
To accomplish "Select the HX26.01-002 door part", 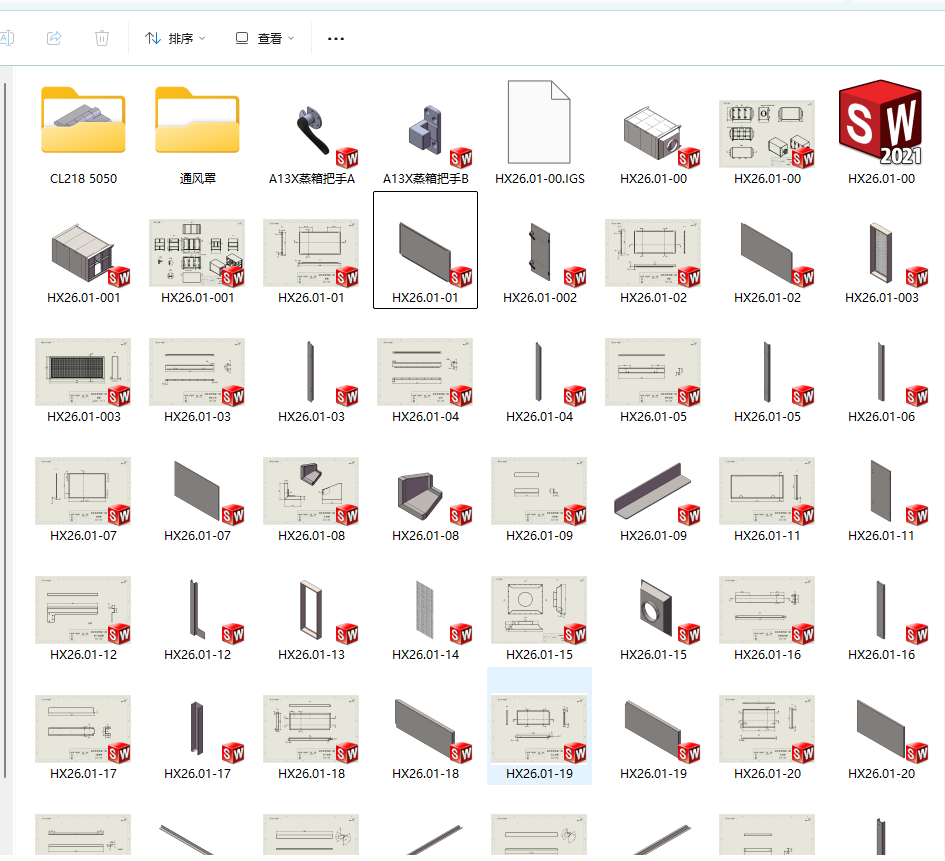I will (x=539, y=252).
